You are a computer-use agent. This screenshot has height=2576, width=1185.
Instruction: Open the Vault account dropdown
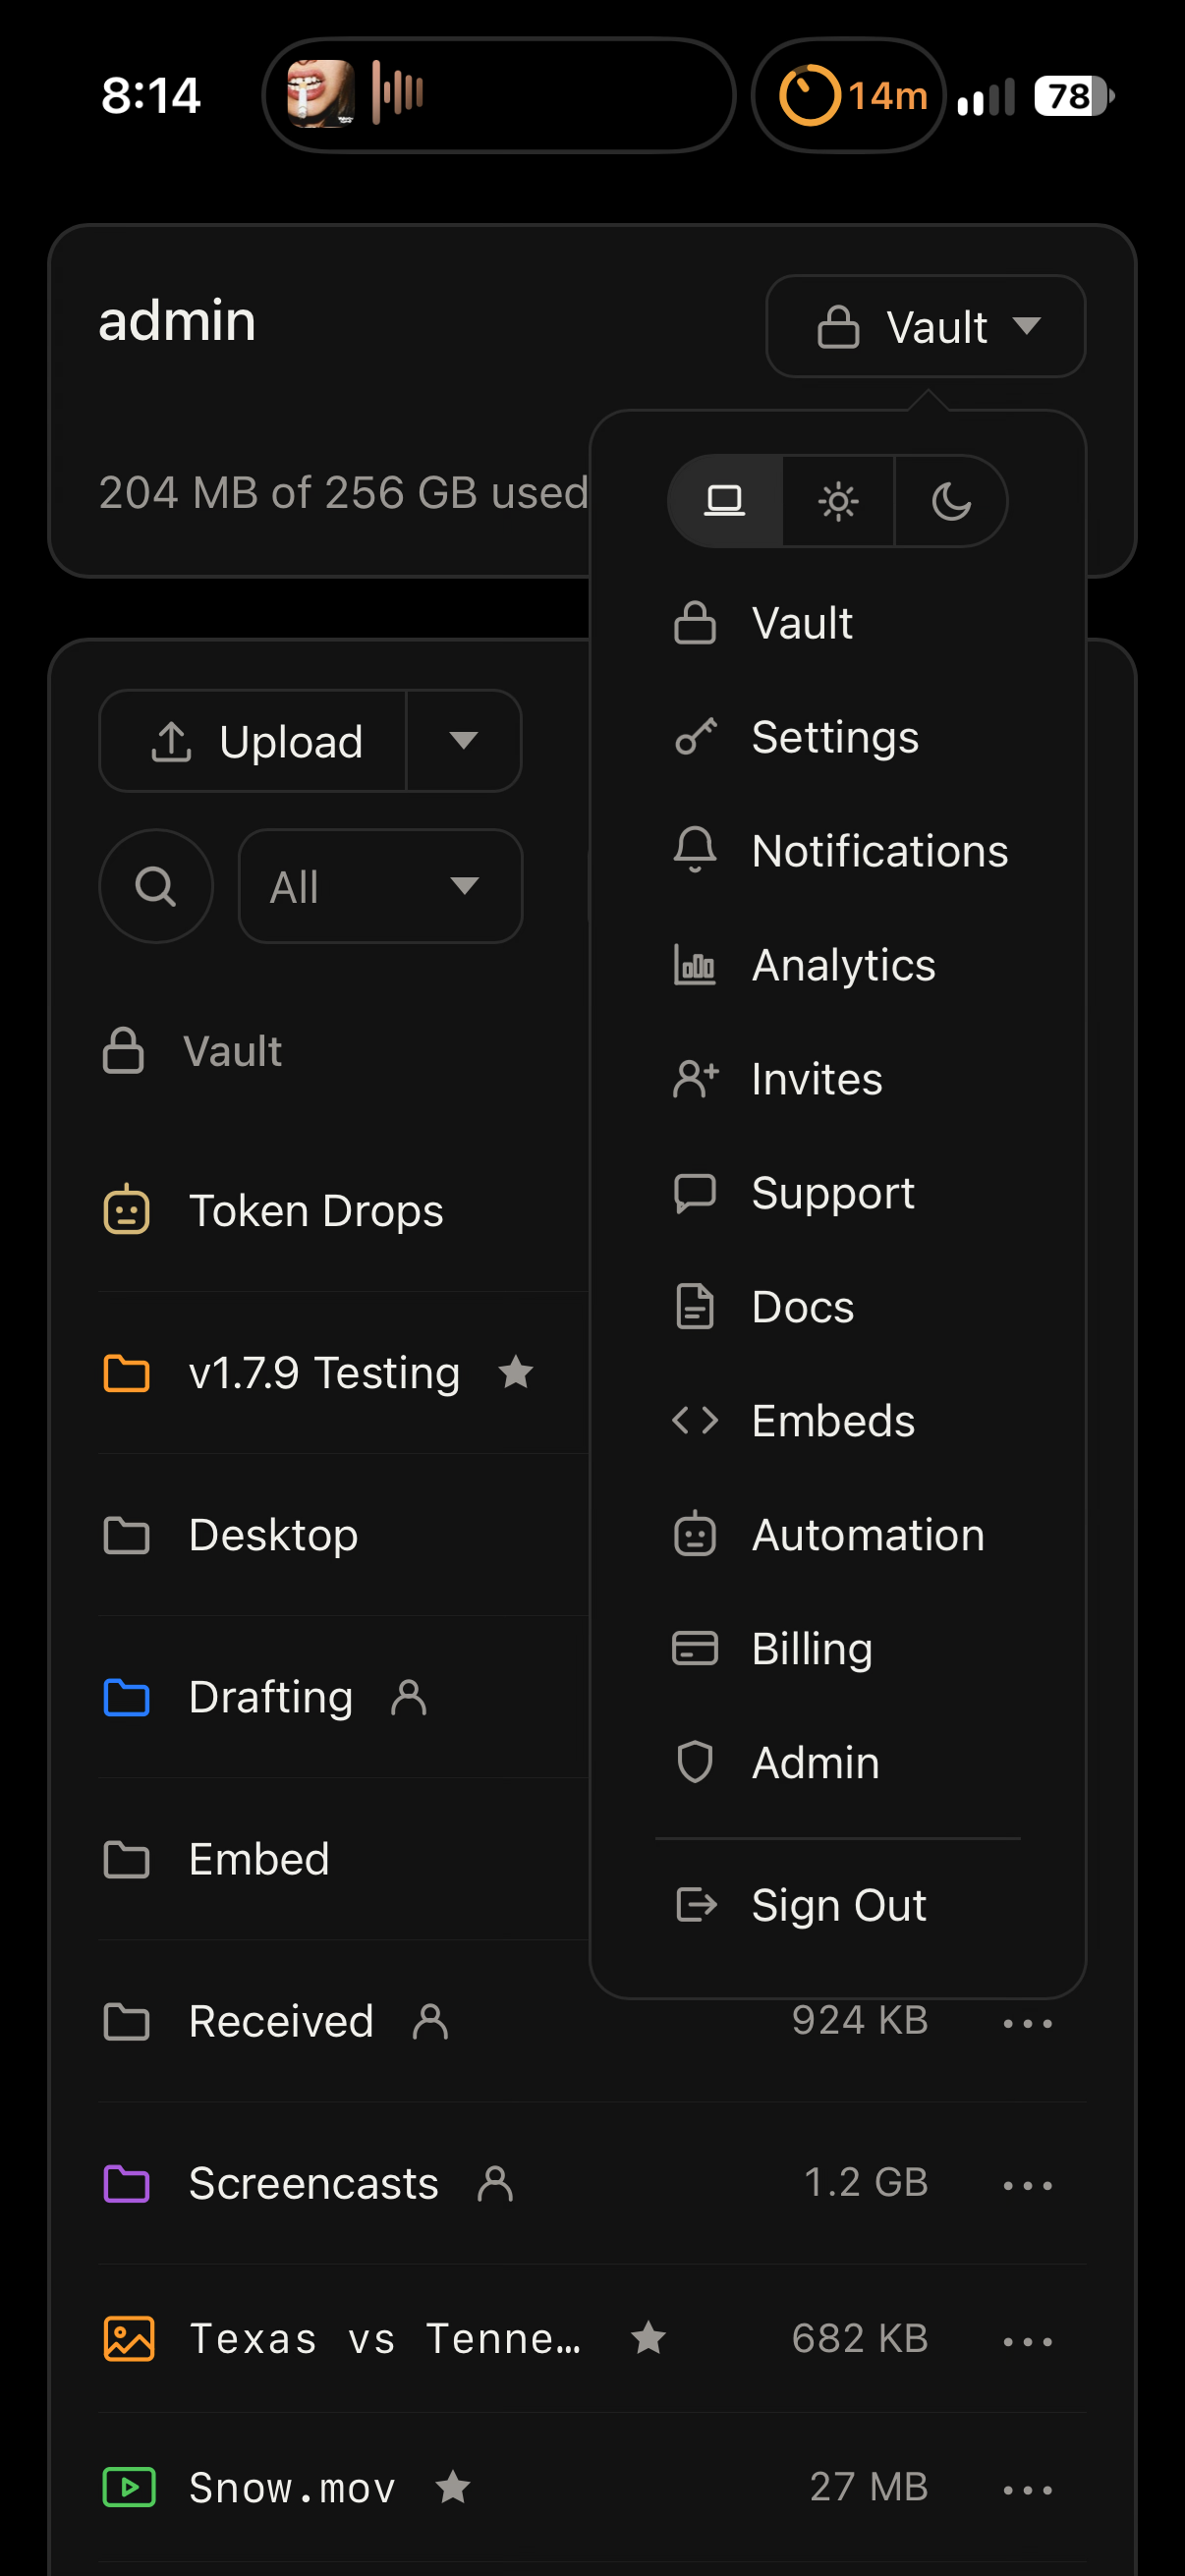coord(926,326)
